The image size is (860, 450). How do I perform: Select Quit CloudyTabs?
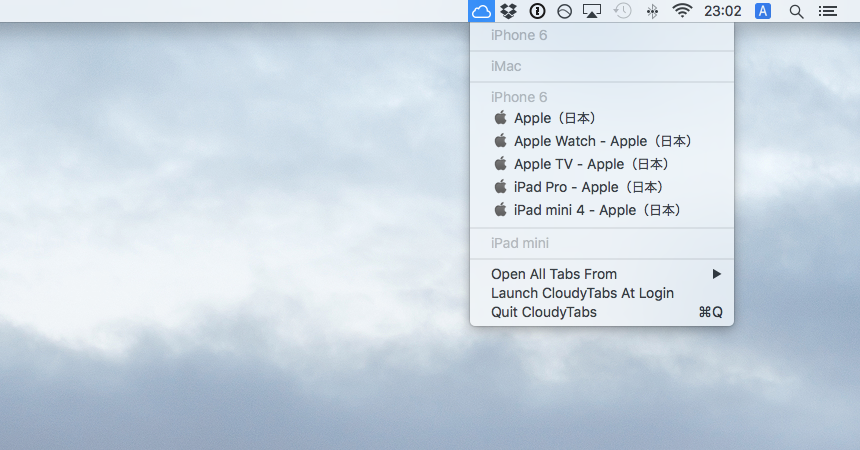pyautogui.click(x=602, y=312)
